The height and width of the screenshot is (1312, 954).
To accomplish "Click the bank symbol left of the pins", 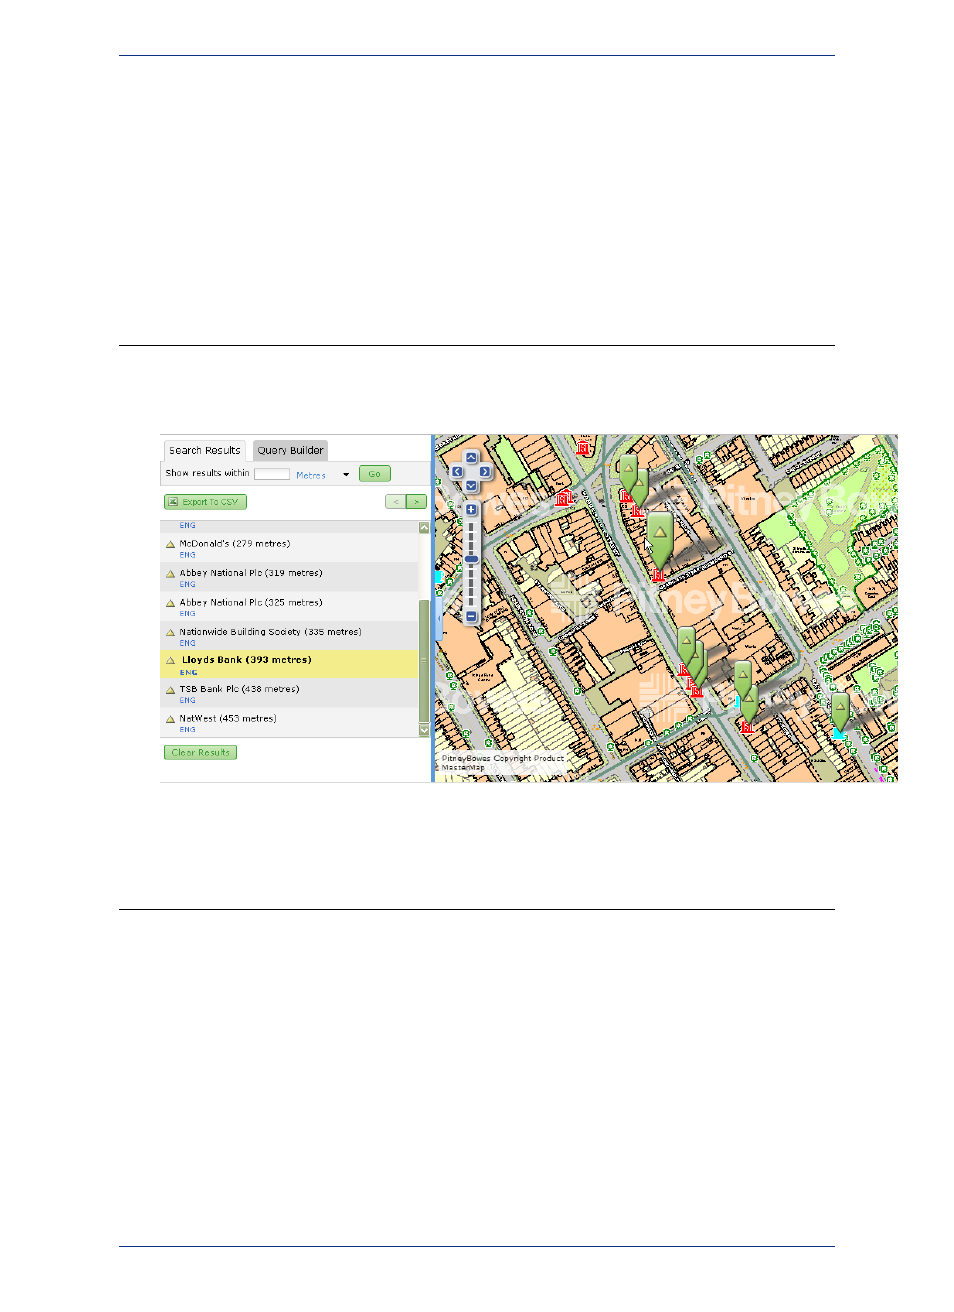I will 565,497.
